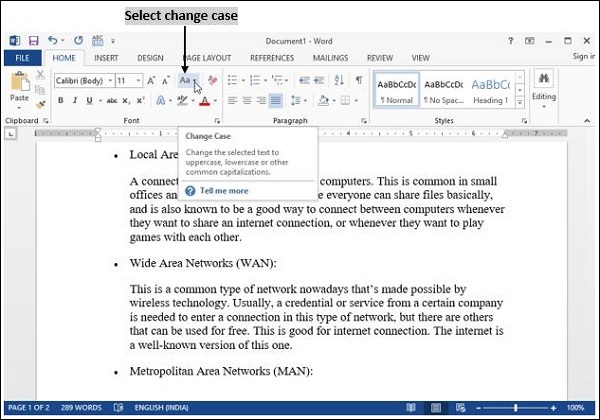Click the Center alignment icon
This screenshot has width=600, height=420.
click(x=246, y=101)
